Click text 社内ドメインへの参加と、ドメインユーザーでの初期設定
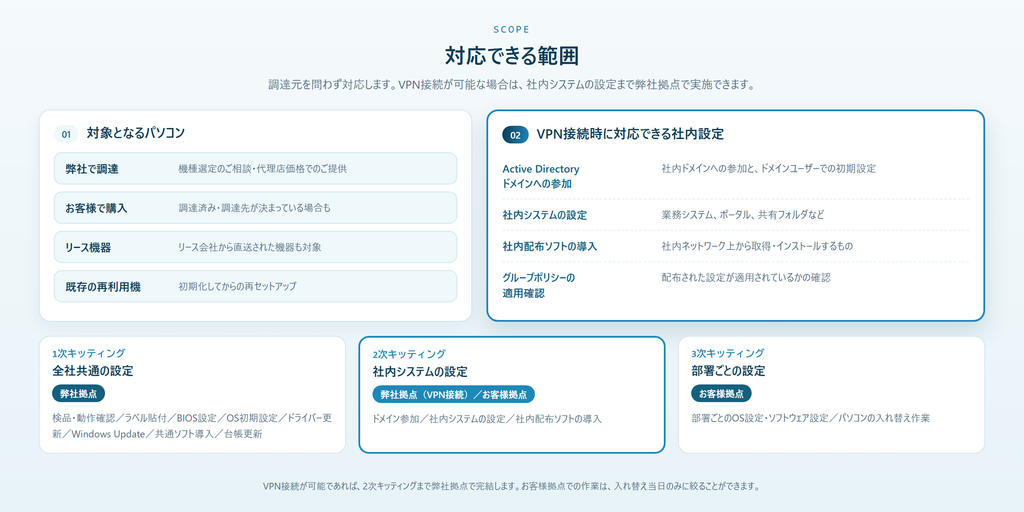Viewport: 1024px width, 512px height. click(x=769, y=168)
